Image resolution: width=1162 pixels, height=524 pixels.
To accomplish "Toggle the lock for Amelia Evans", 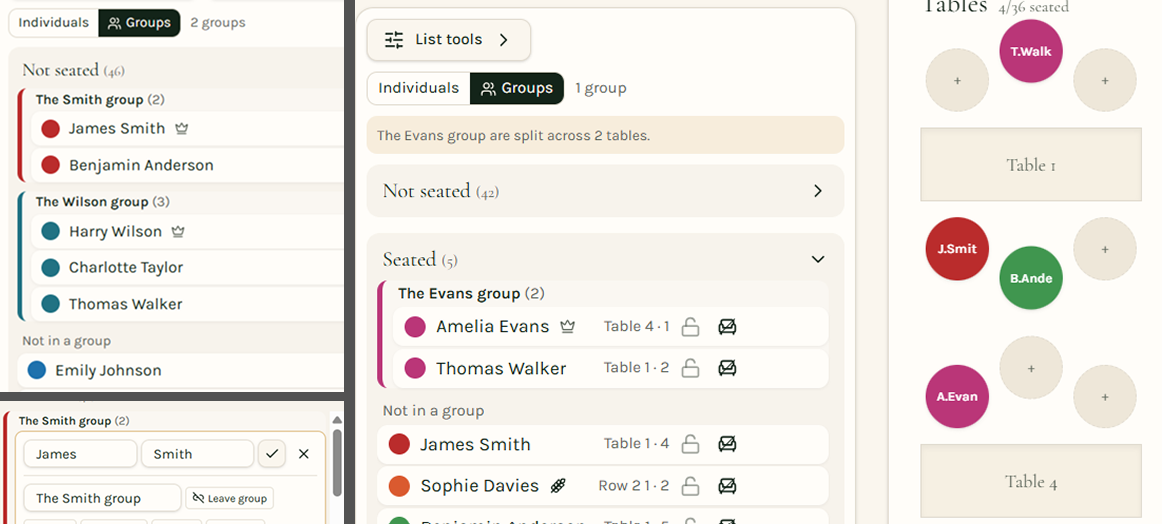I will [690, 327].
